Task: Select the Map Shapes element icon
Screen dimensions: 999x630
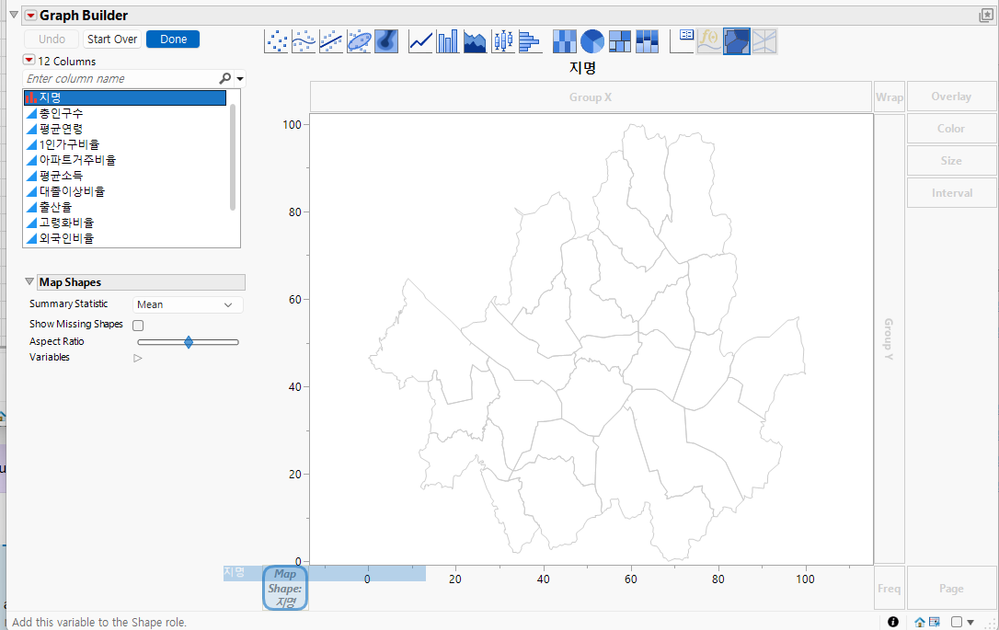Action: [737, 41]
